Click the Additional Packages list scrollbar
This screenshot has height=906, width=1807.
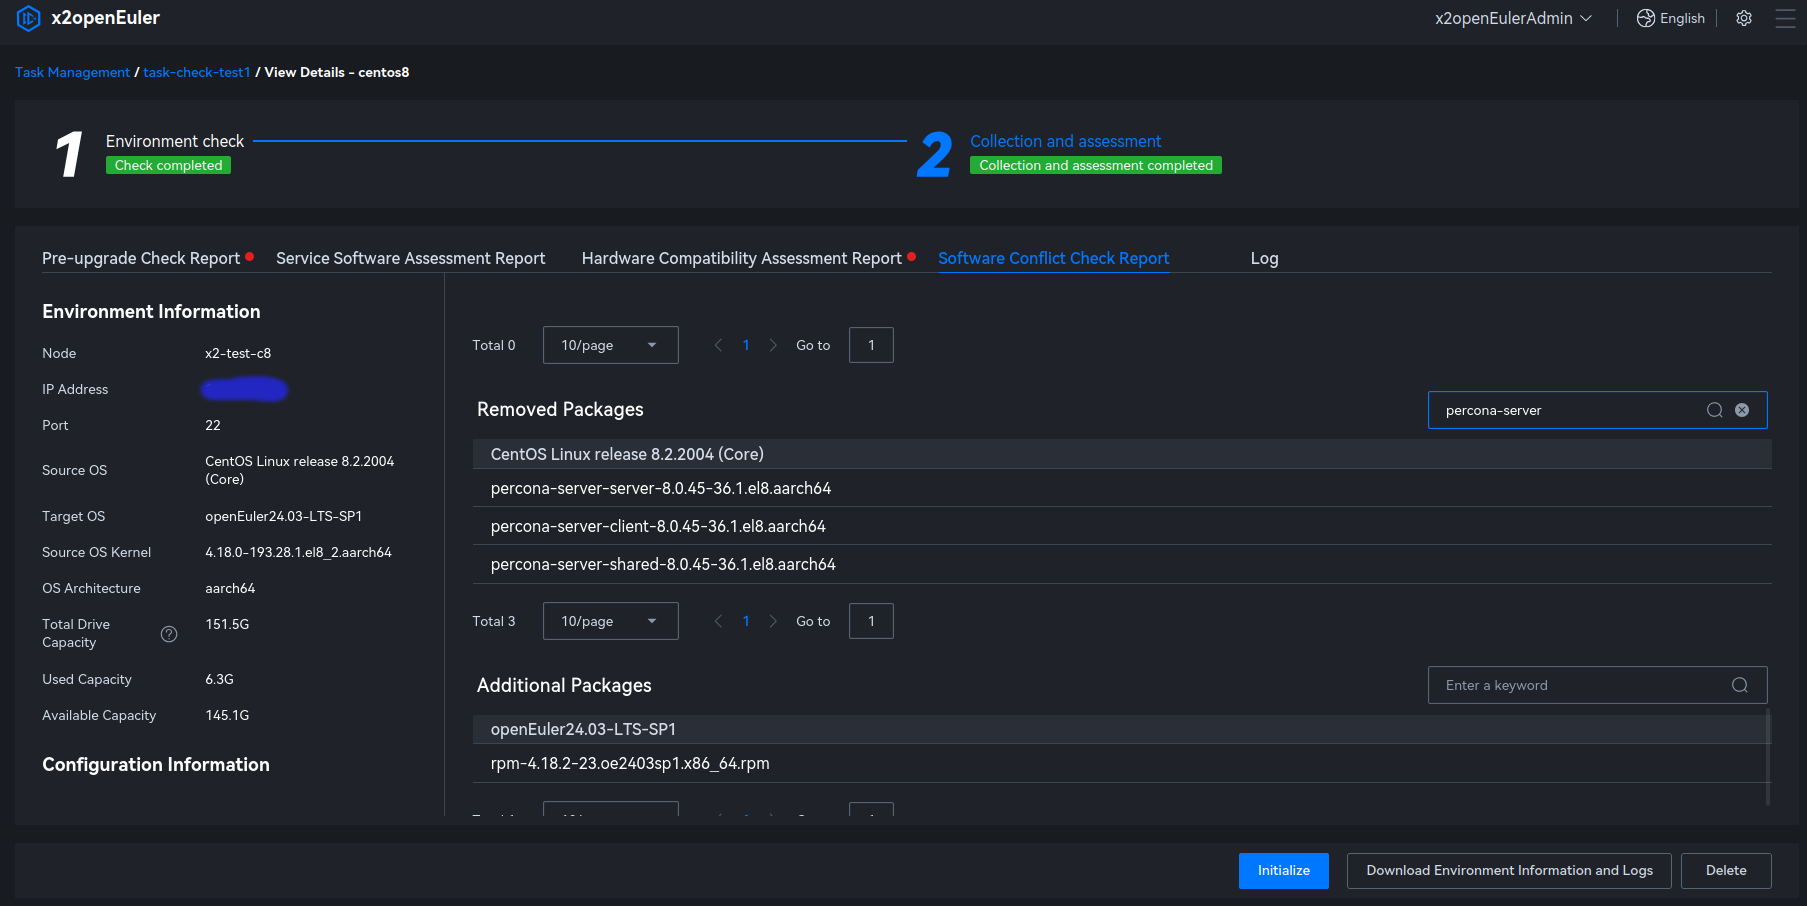1767,756
